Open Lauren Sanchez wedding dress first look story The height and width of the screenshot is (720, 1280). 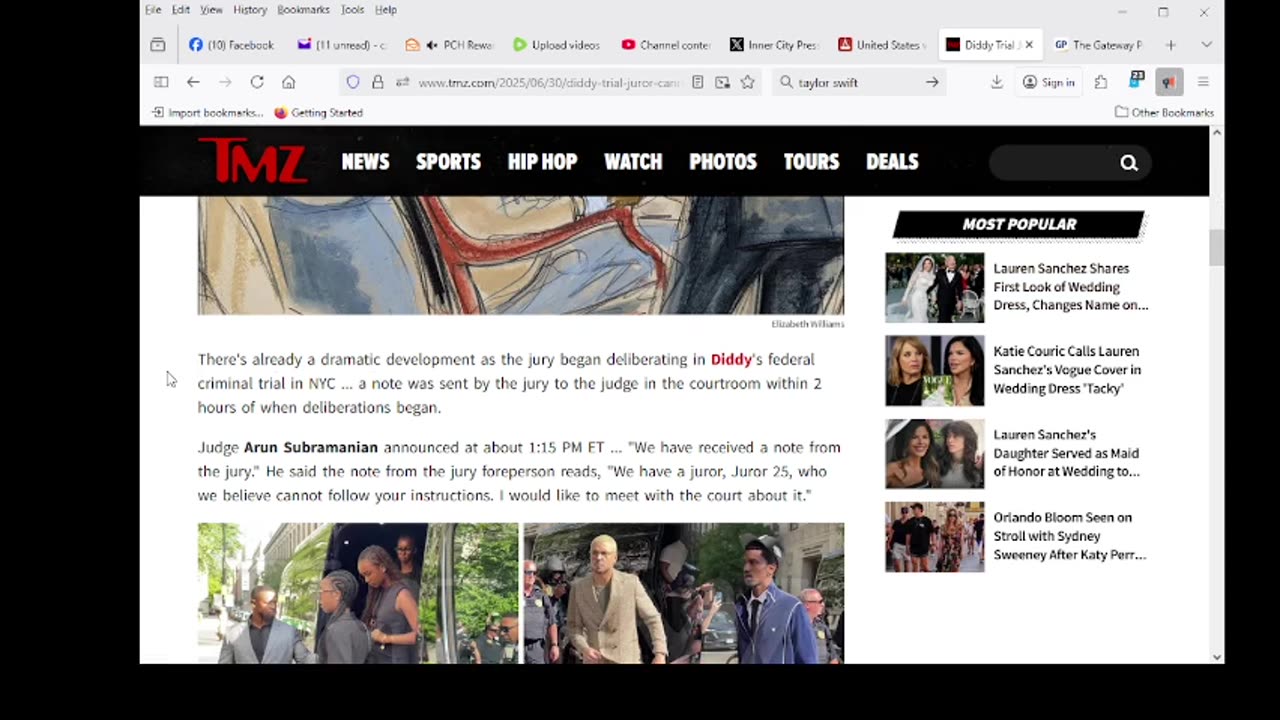pos(1017,287)
